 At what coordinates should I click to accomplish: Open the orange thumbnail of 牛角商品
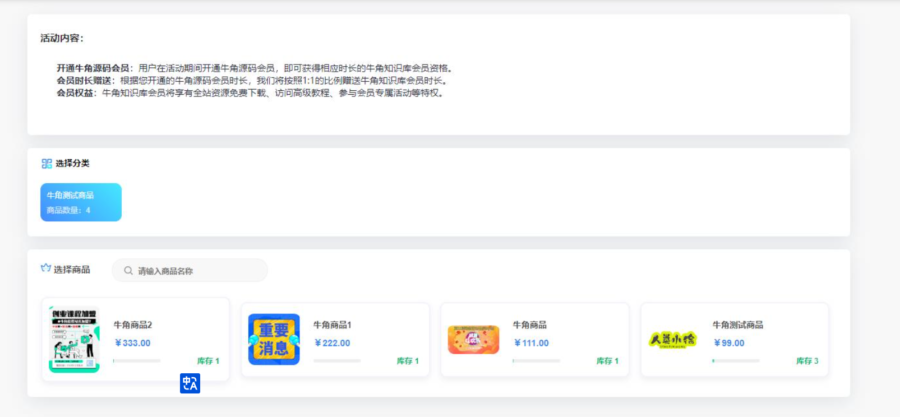point(474,340)
